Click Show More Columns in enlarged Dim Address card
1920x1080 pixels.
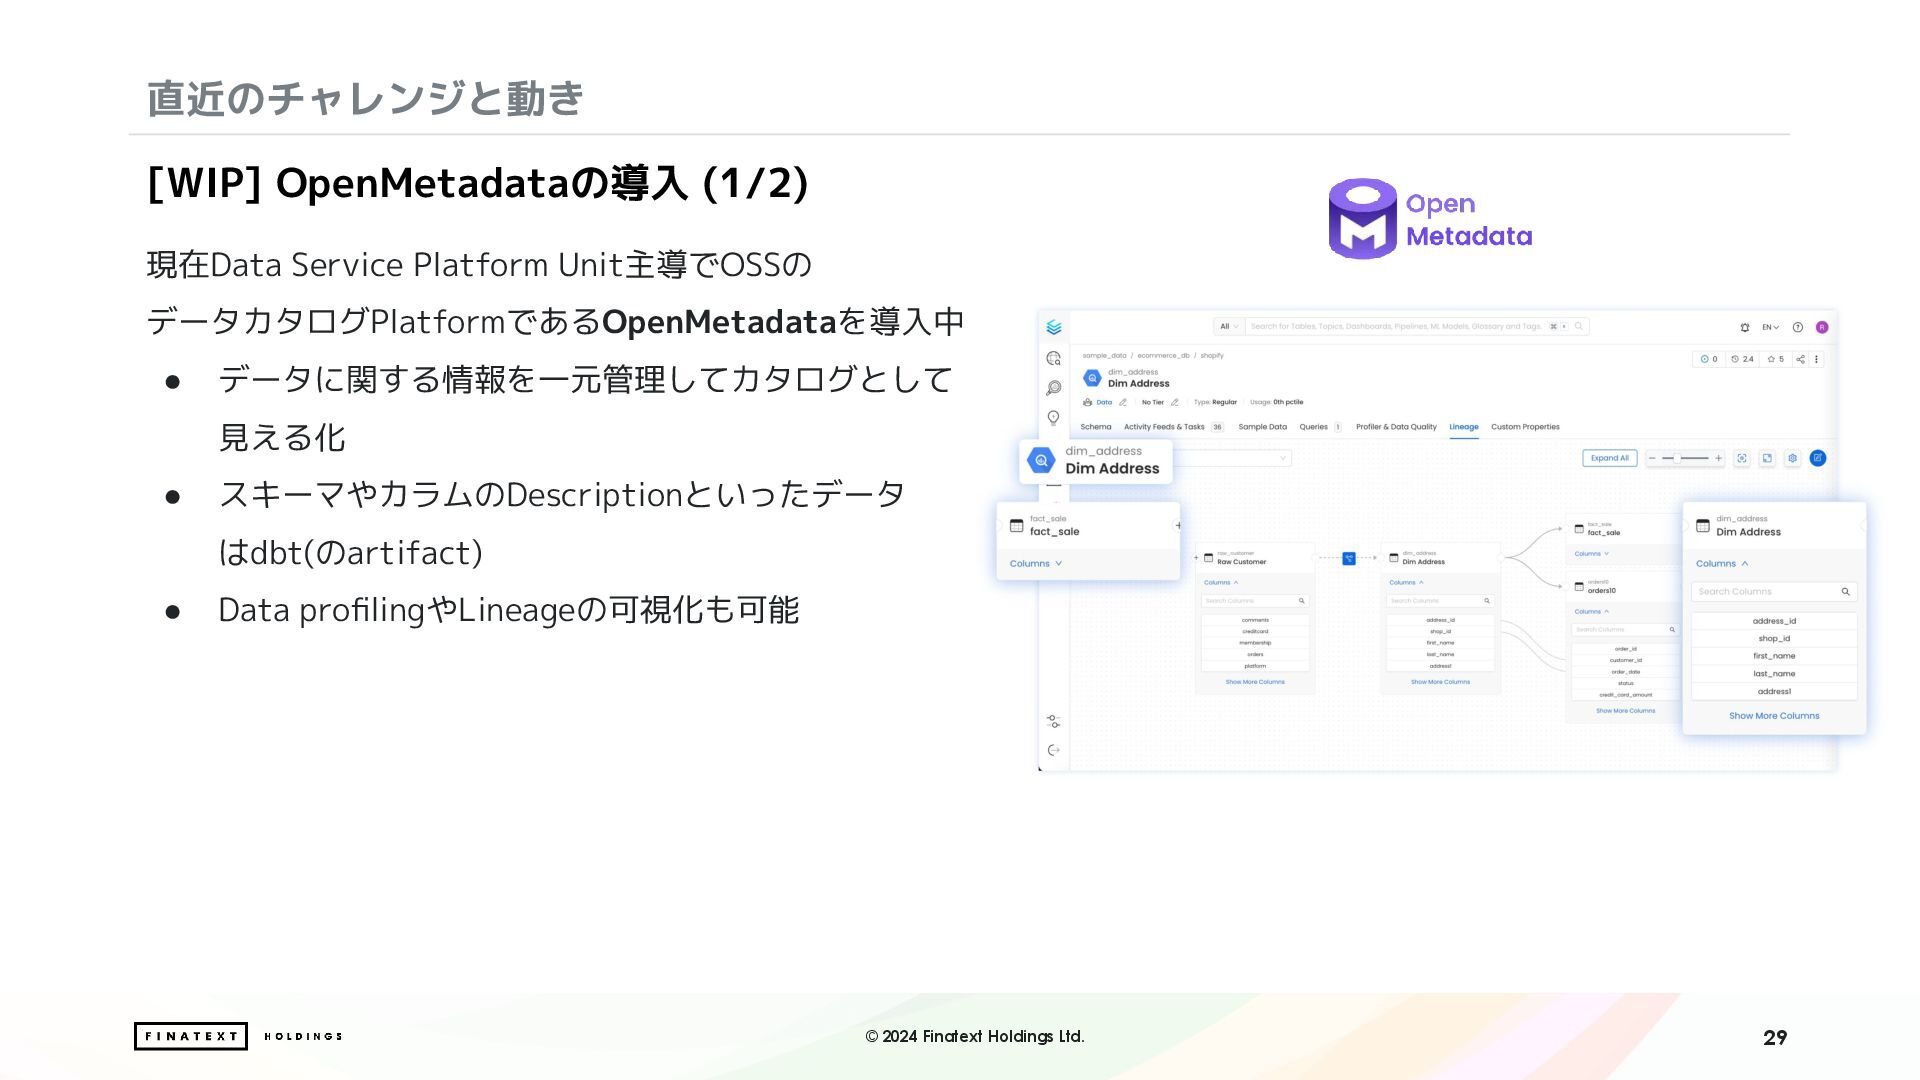point(1774,716)
